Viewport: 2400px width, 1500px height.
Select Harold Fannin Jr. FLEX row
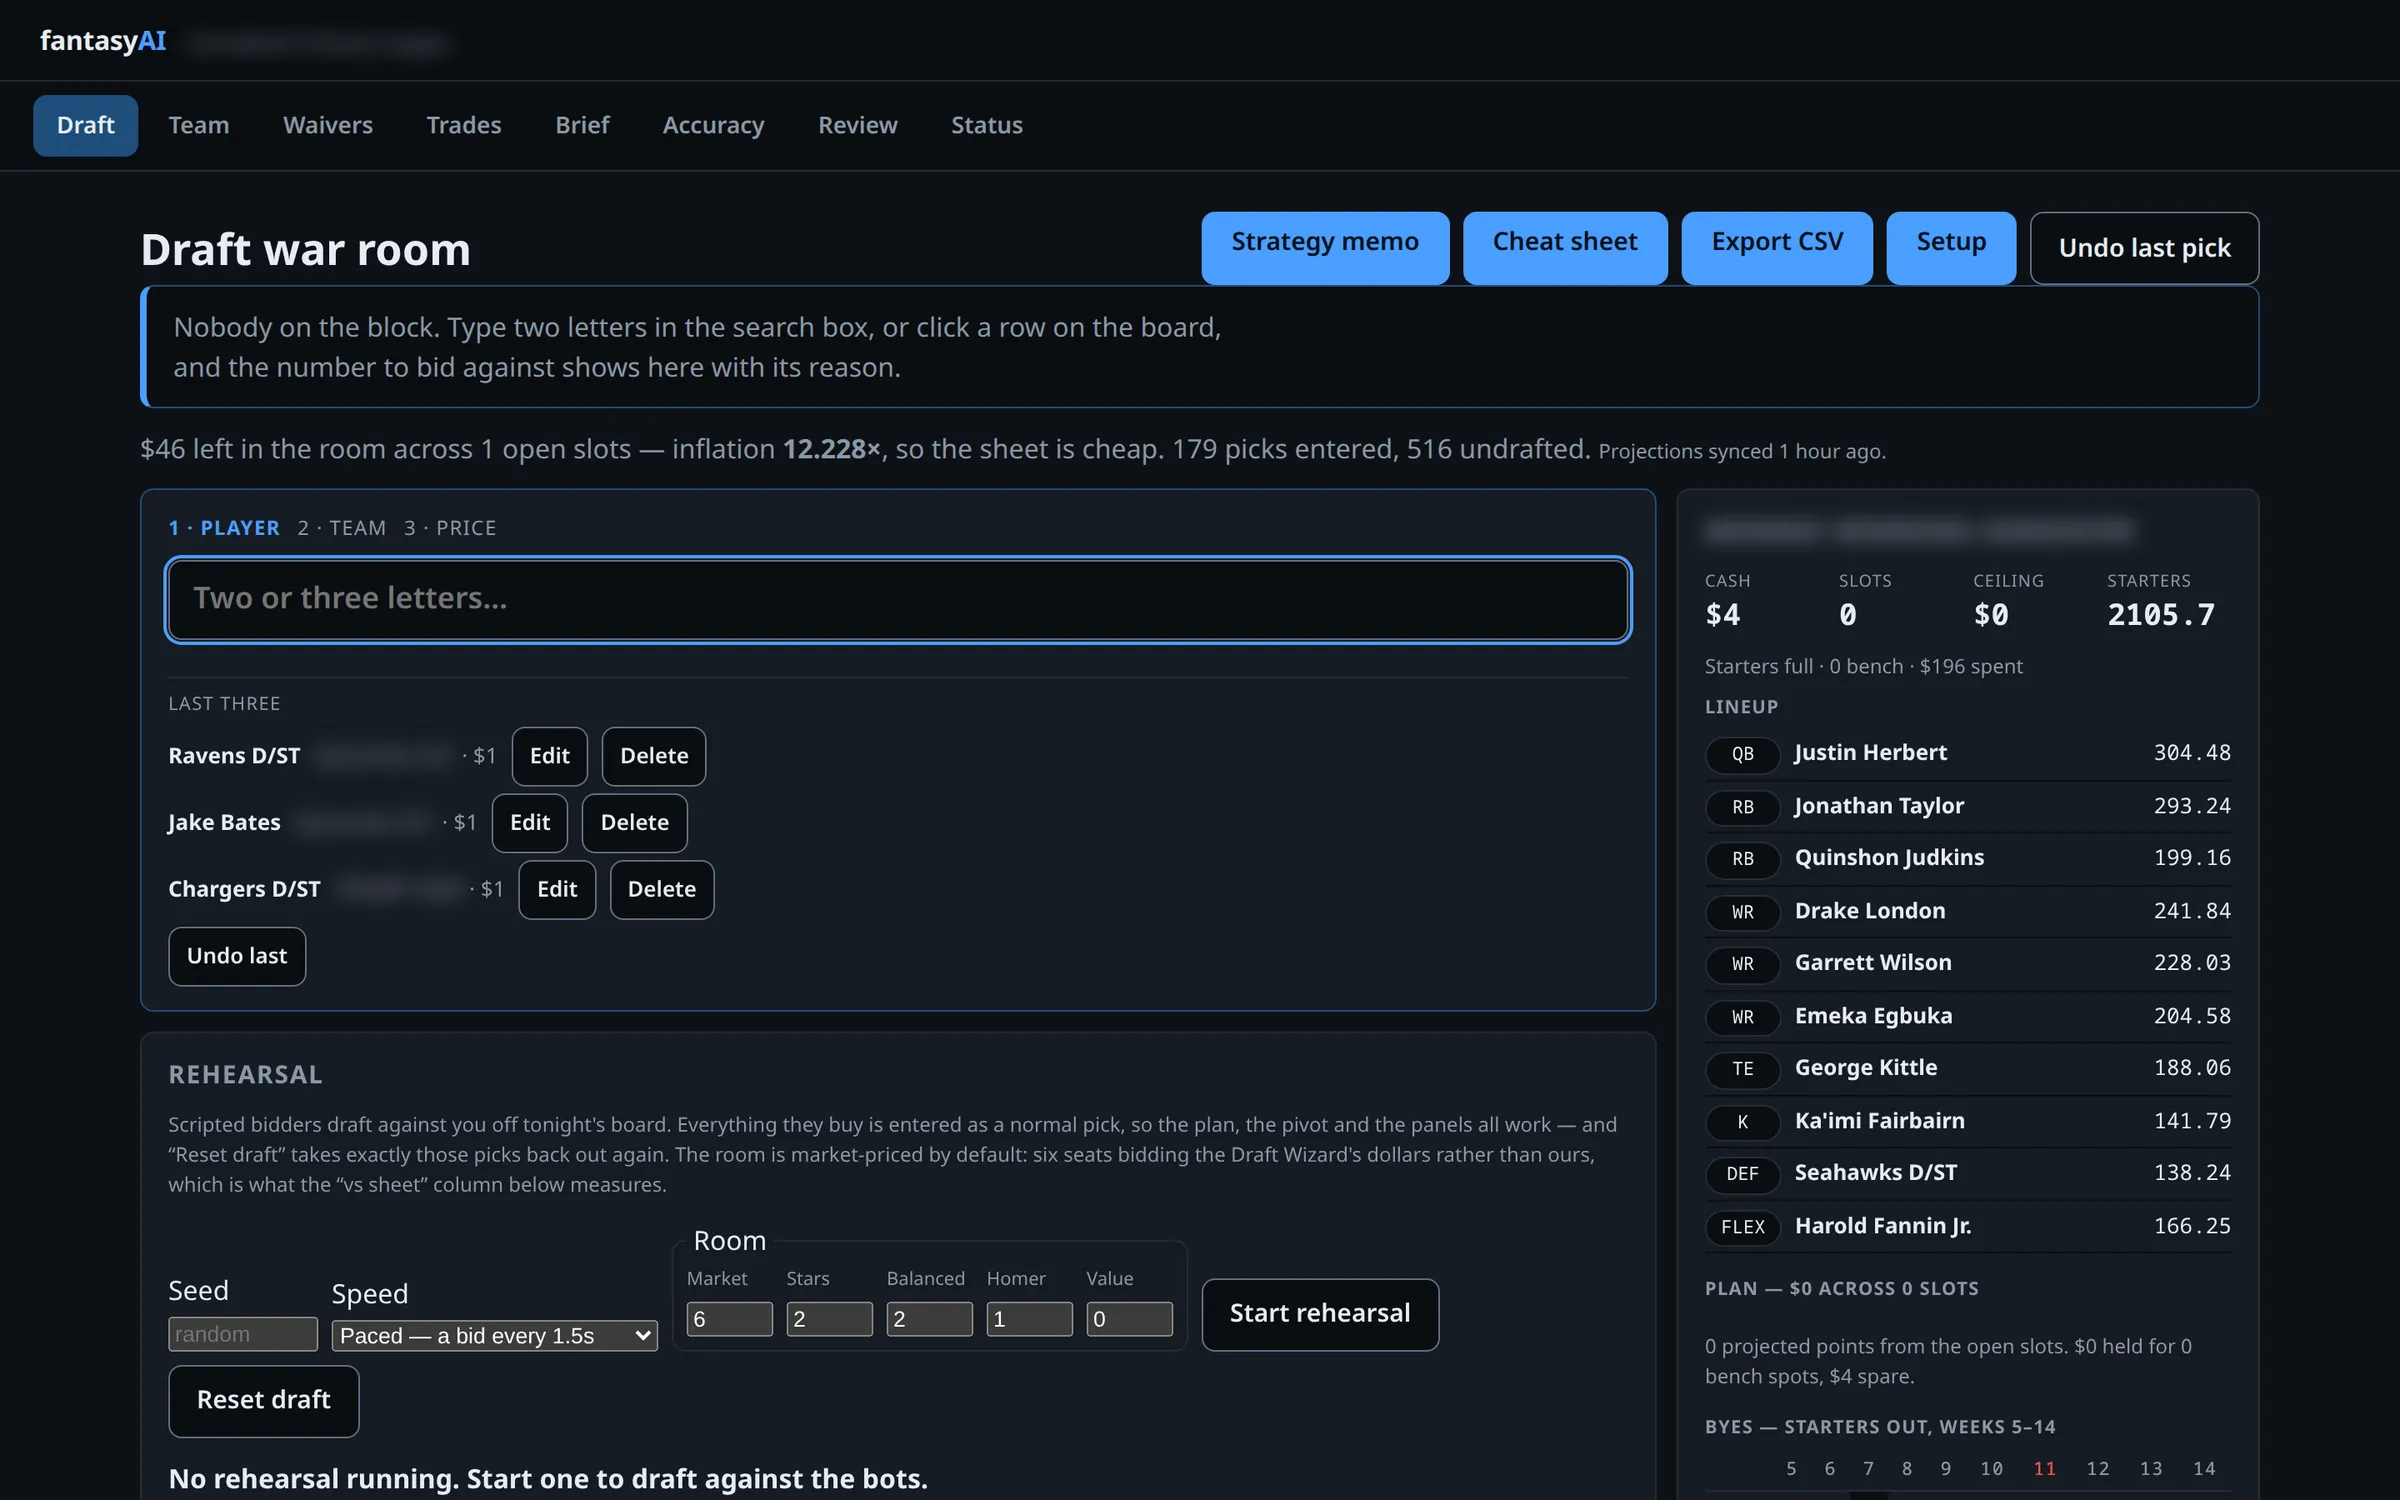(1967, 1226)
